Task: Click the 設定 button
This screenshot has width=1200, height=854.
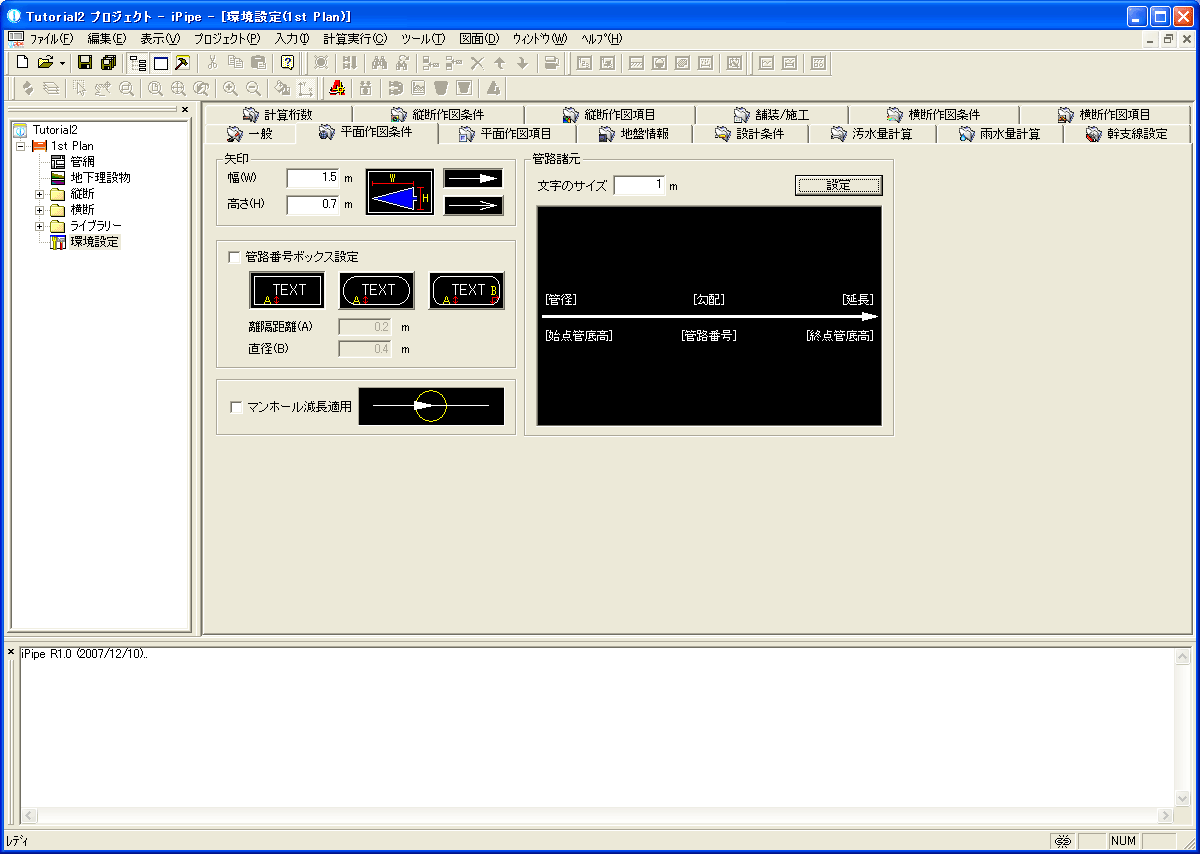Action: click(839, 185)
